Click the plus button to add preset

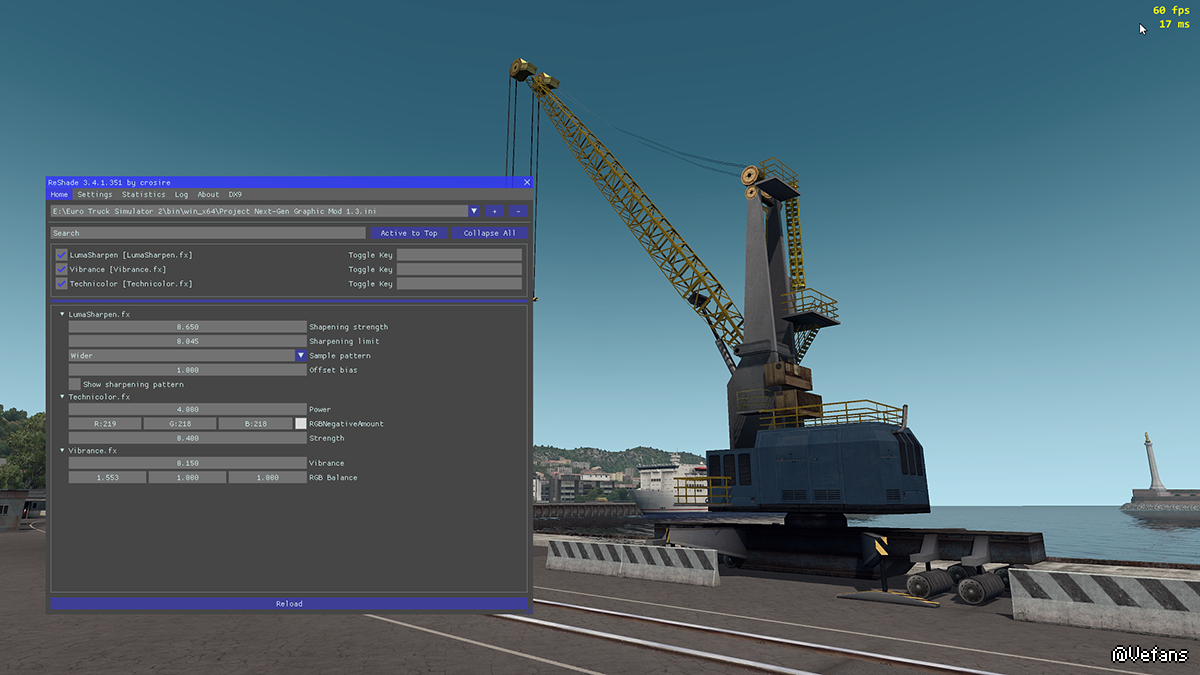pyautogui.click(x=494, y=212)
